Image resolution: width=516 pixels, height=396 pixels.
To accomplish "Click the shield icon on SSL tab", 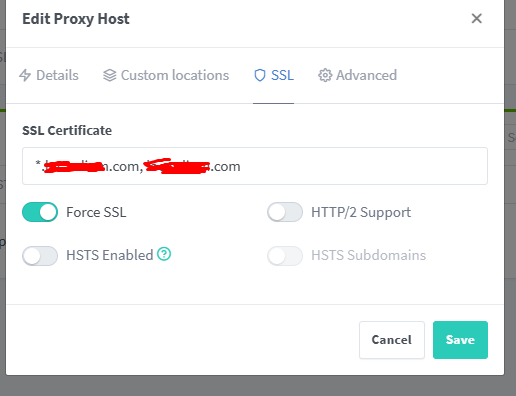I will (260, 75).
